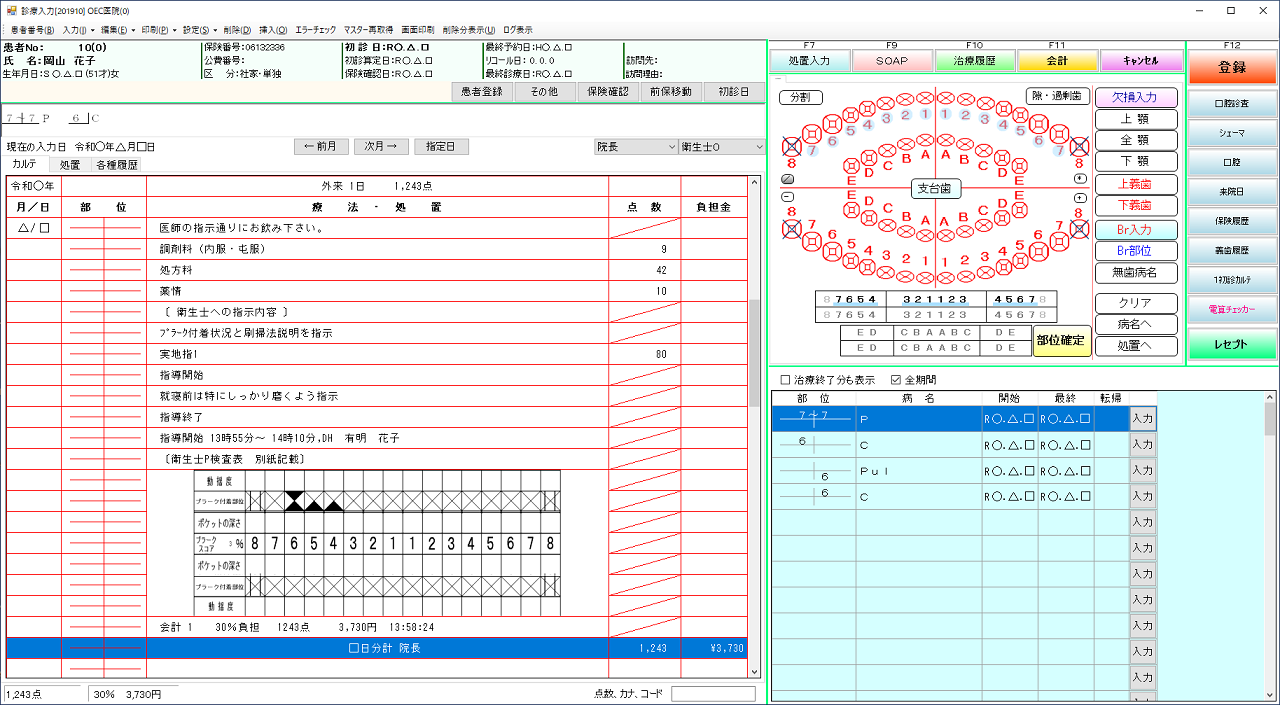The image size is (1280, 705).
Task: Click the 登録 button
Action: click(1232, 67)
